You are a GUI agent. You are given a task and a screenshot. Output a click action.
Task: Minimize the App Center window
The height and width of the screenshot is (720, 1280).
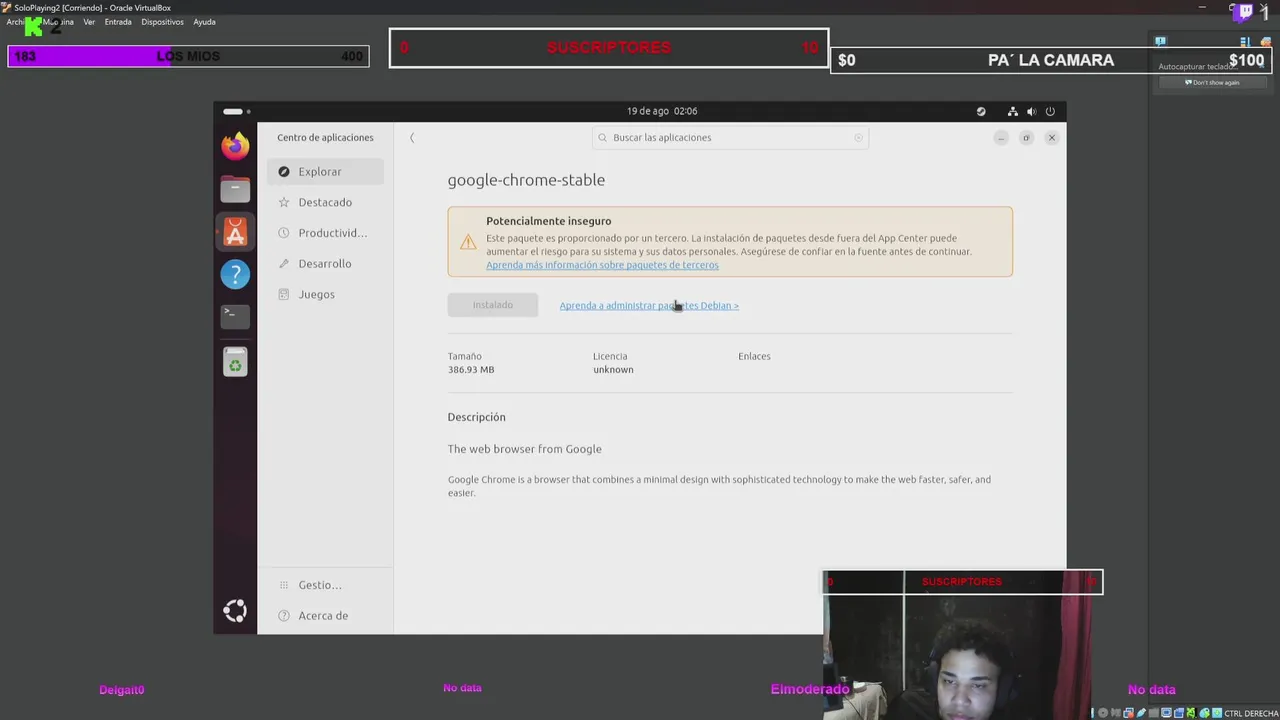[1001, 138]
